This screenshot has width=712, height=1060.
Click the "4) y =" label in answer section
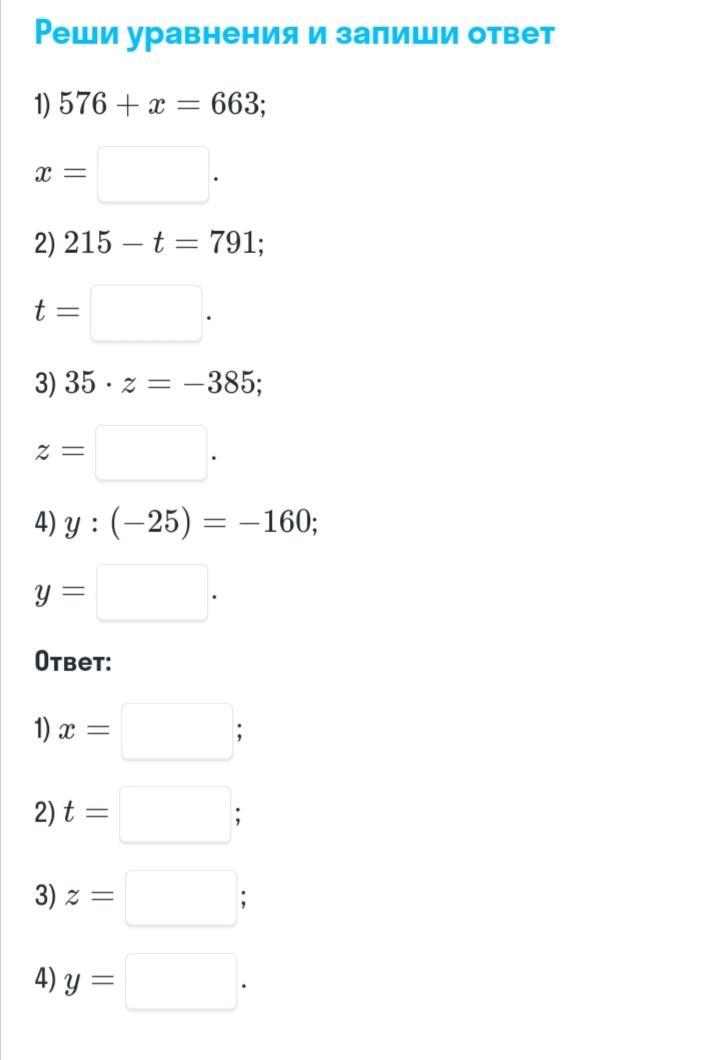coord(73,981)
